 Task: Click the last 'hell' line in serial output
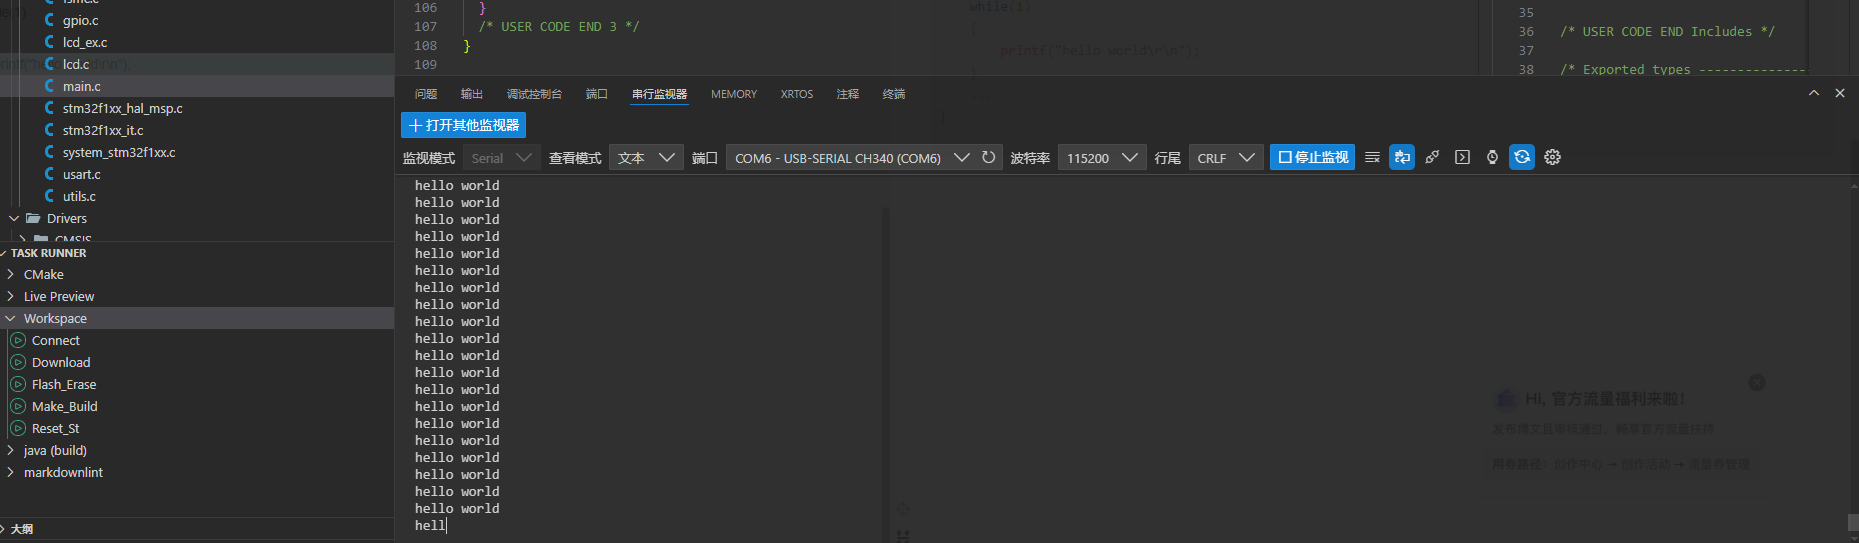(430, 526)
